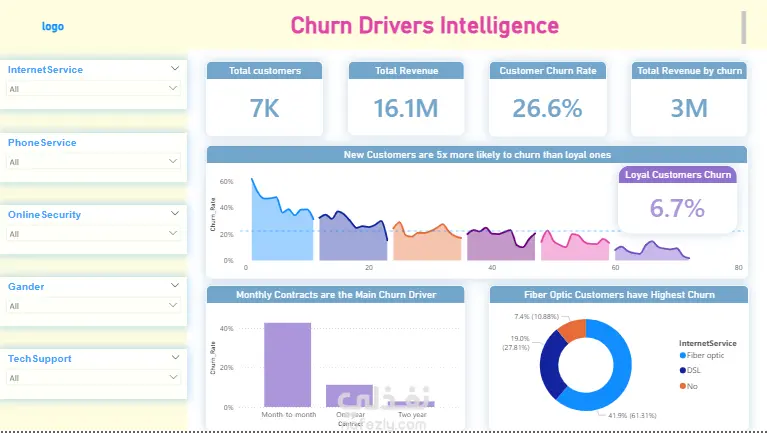Open the OnlineSecurity All dropdown
This screenshot has width=767, height=433.
[x=93, y=233]
